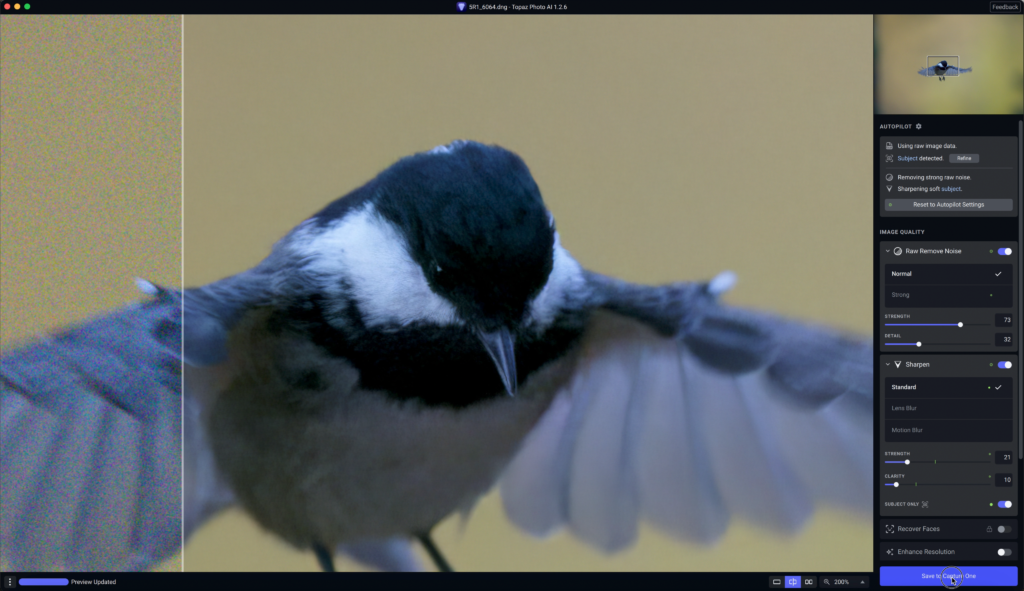This screenshot has width=1024, height=591.
Task: Click Reset to Autopilot Settings
Action: pos(947,204)
